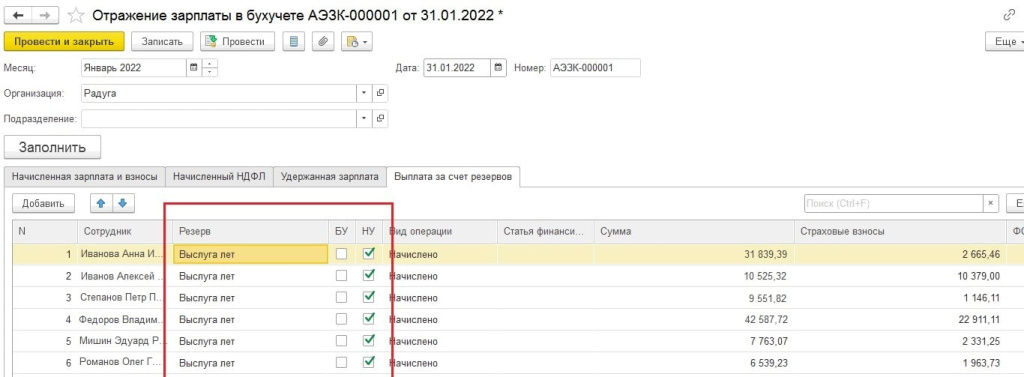Uncheck НУ checkbox for Степанов Петр
This screenshot has width=1024, height=377.
point(368,297)
